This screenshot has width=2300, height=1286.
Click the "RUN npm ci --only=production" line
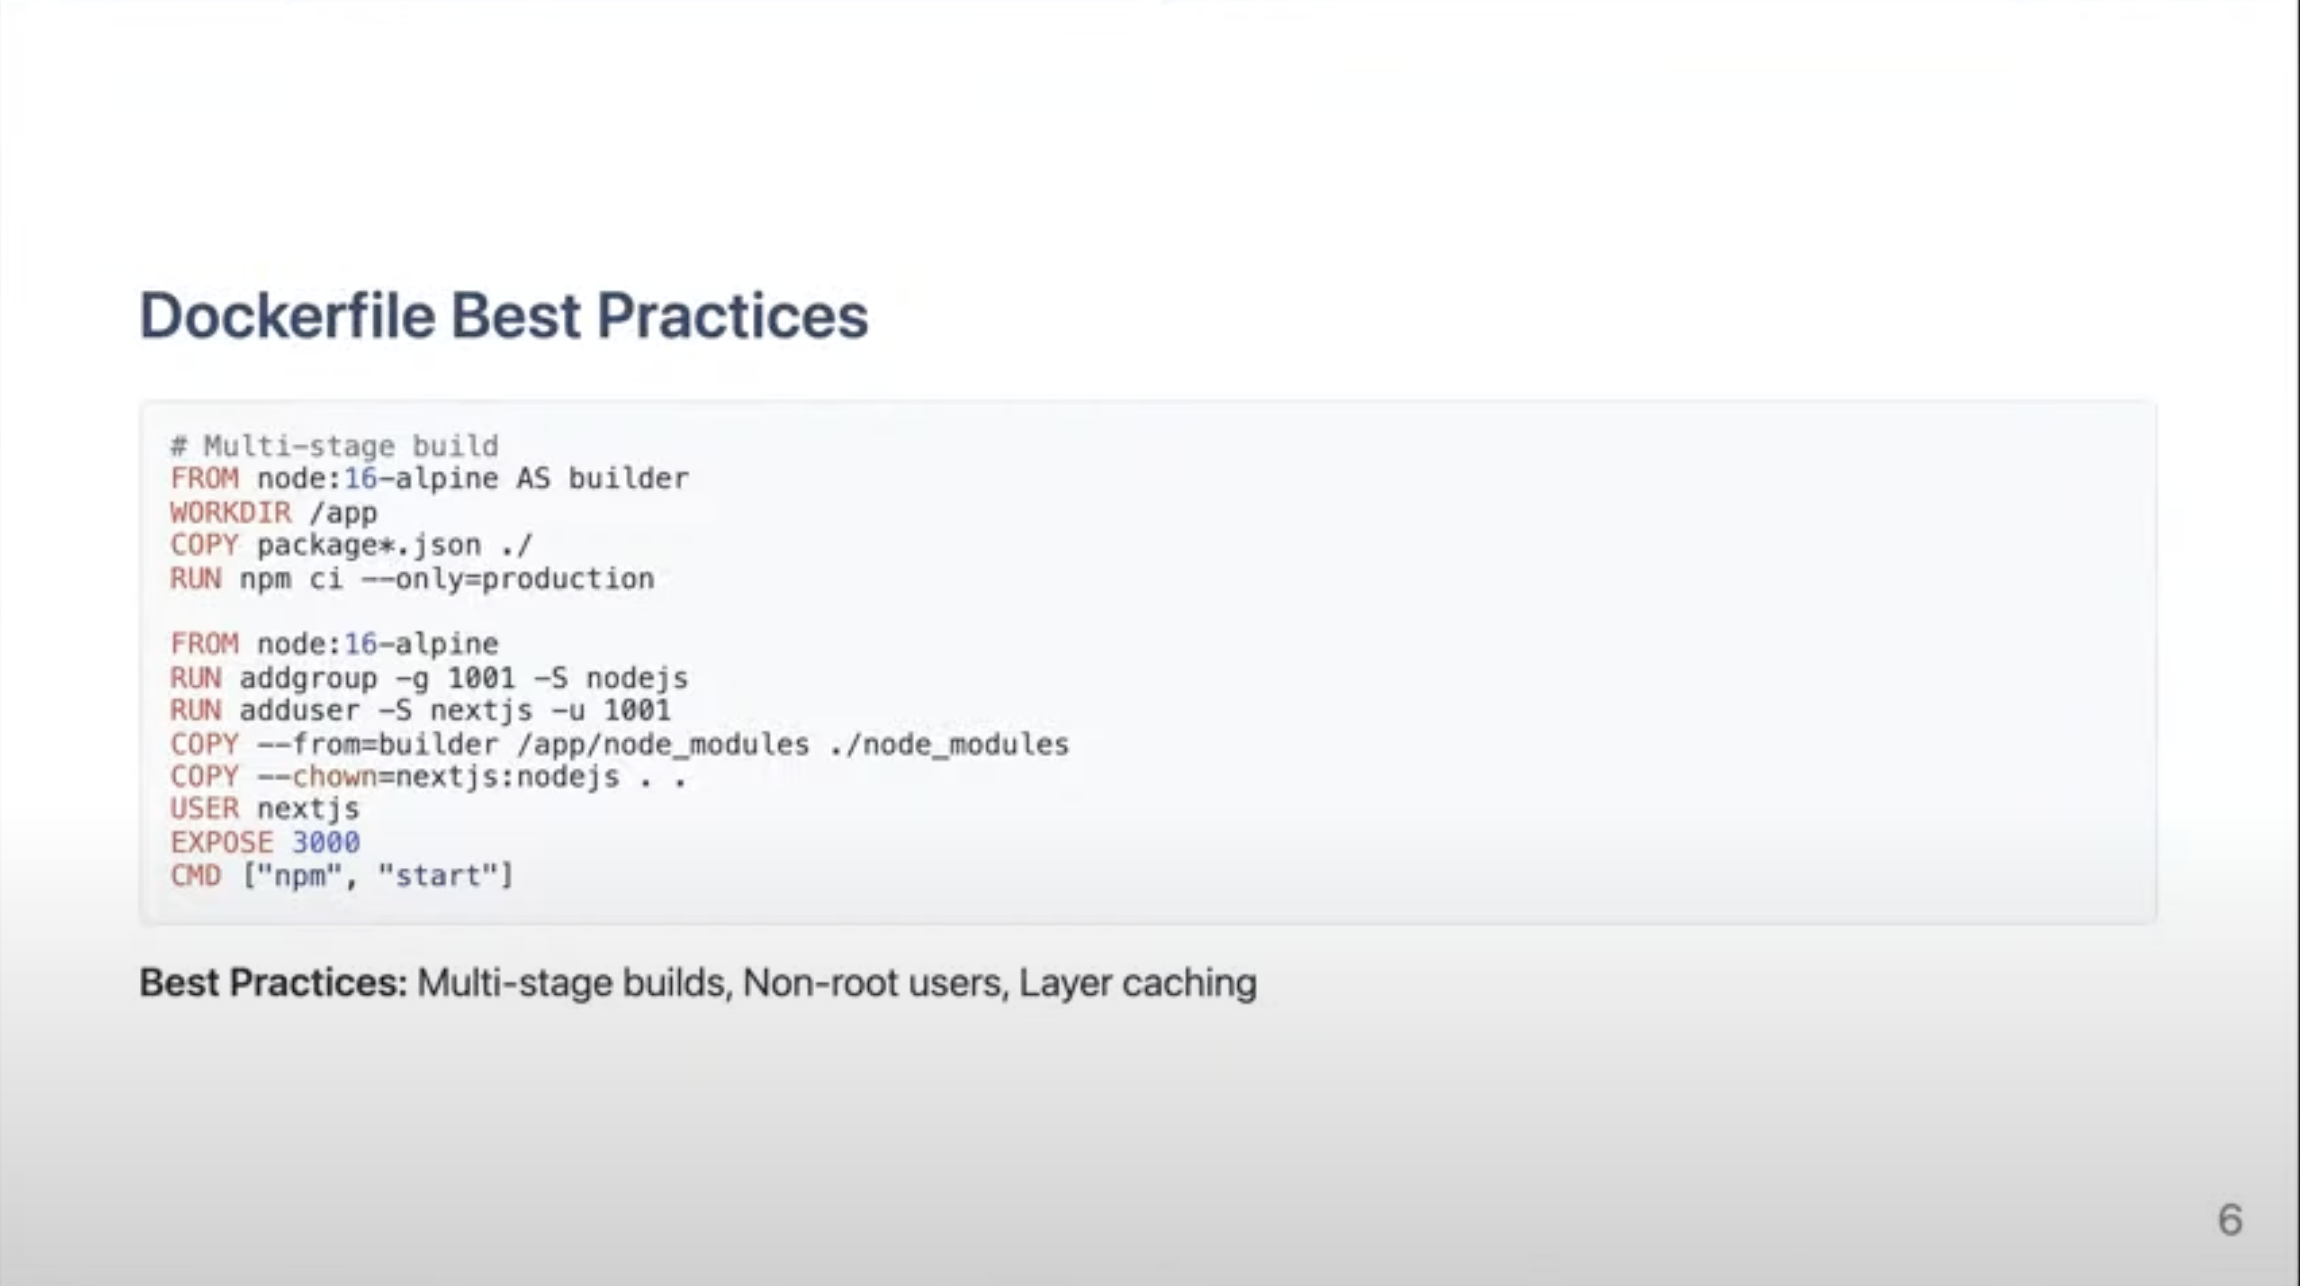coord(412,579)
